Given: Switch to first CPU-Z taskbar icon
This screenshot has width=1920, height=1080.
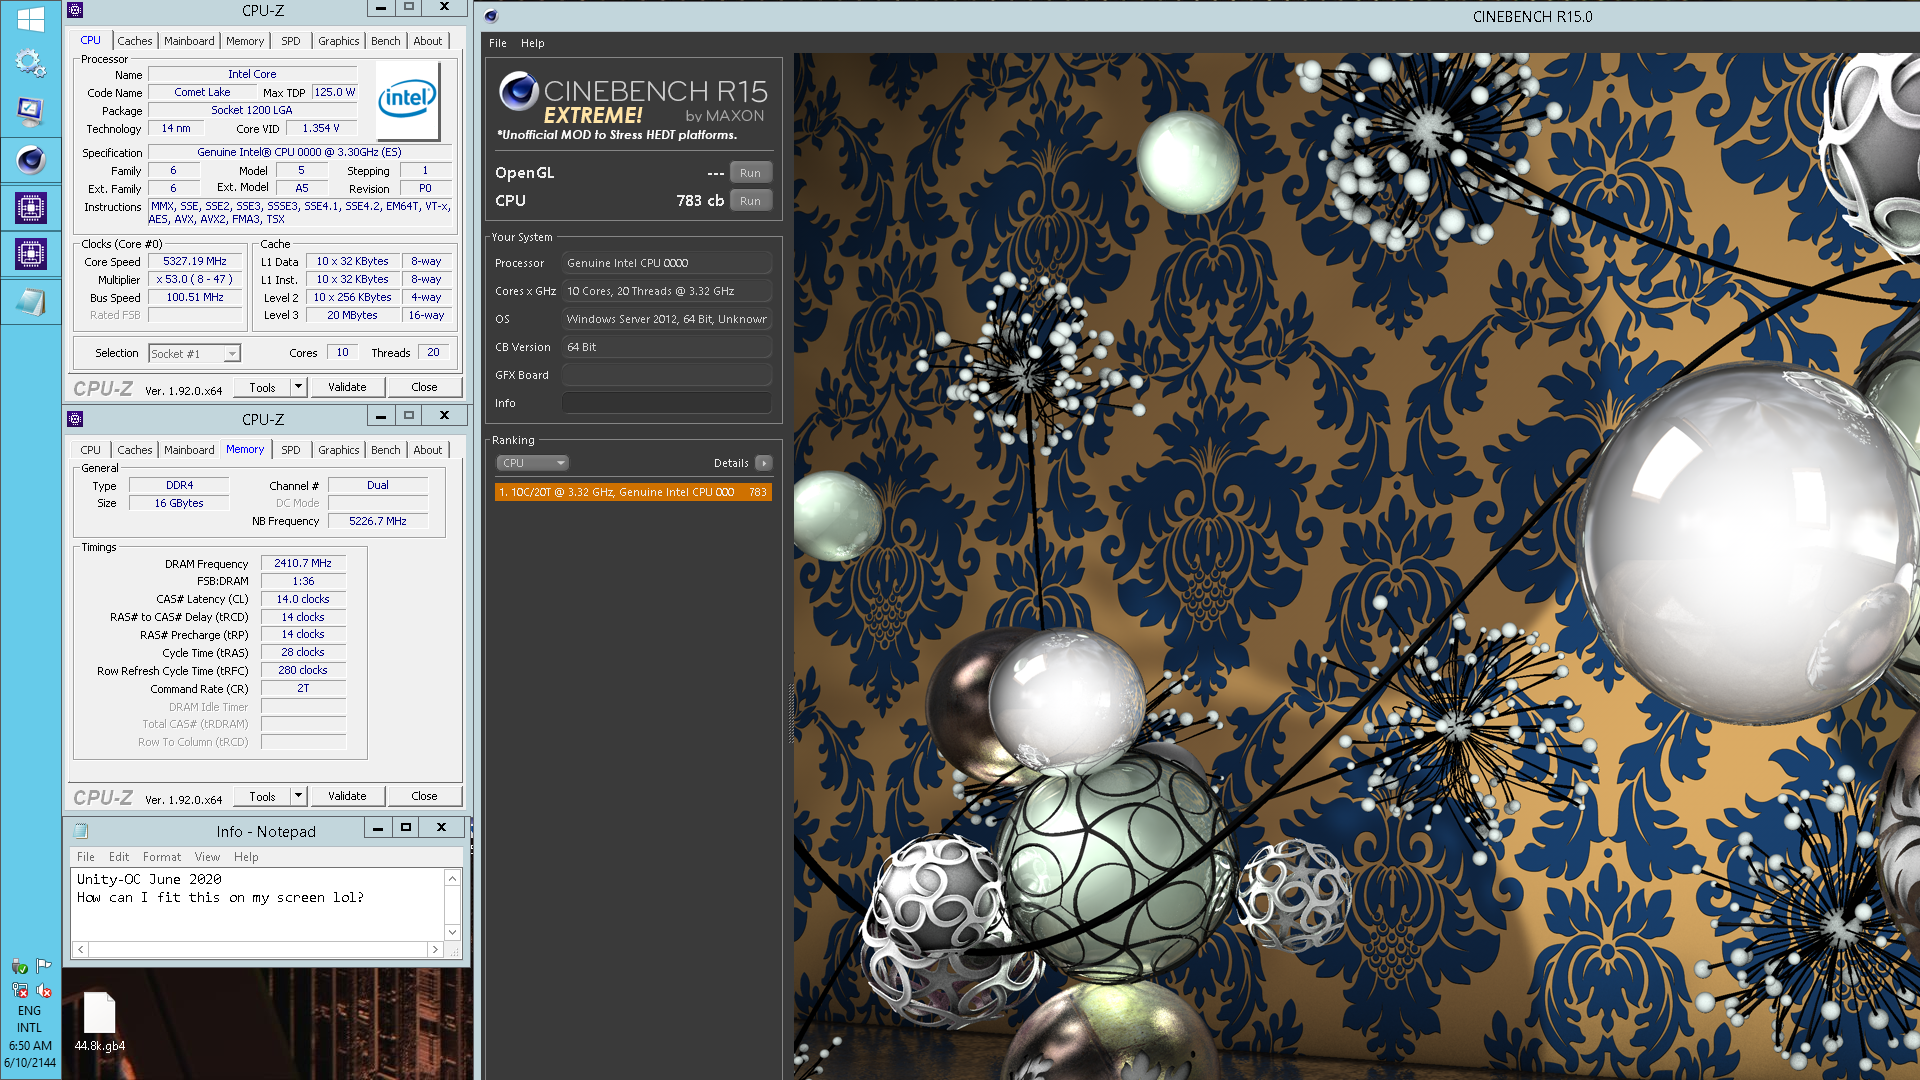Looking at the screenshot, I should 30,207.
